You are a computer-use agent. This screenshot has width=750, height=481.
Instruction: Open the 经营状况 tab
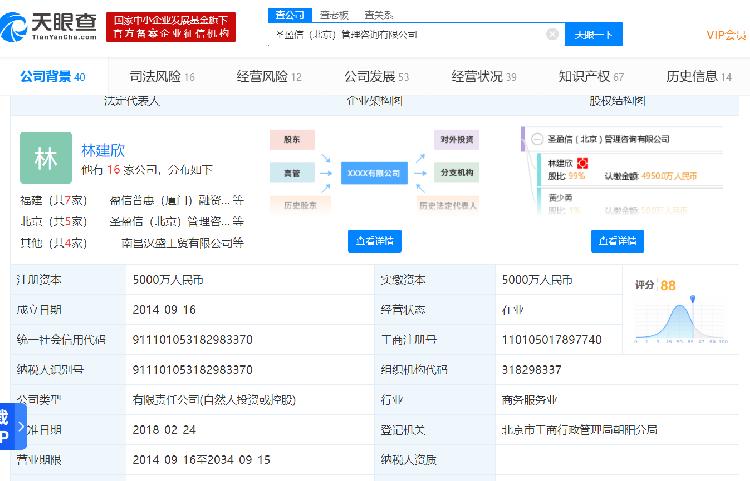484,77
